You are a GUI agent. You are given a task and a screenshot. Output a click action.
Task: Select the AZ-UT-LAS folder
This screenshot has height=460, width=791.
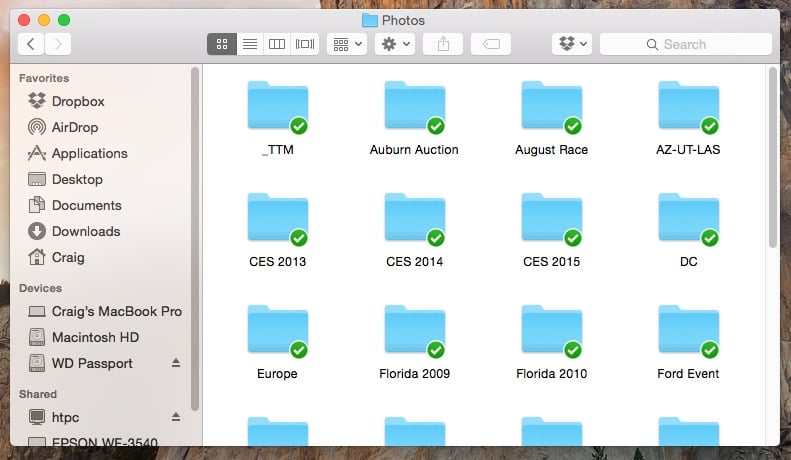coord(689,106)
